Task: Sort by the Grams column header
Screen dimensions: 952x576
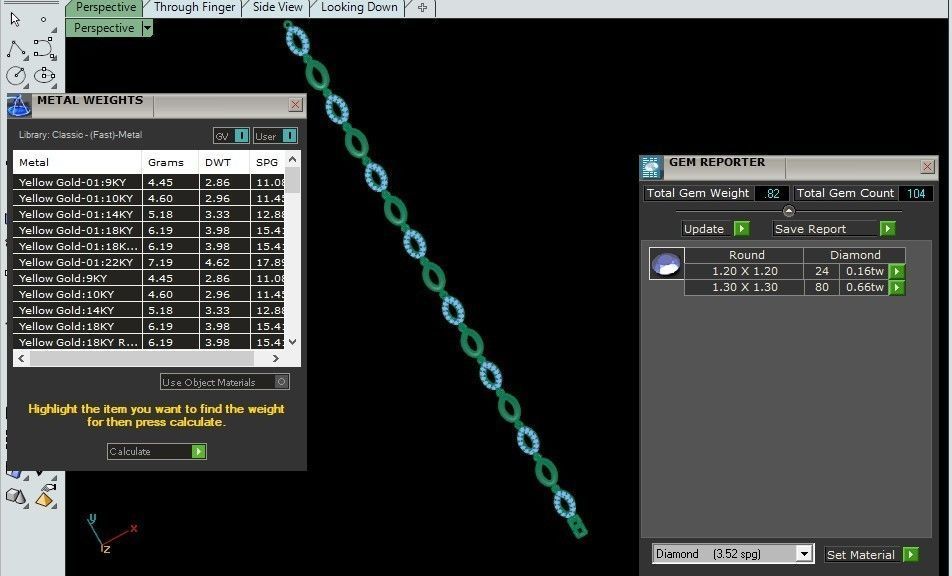Action: coord(171,162)
